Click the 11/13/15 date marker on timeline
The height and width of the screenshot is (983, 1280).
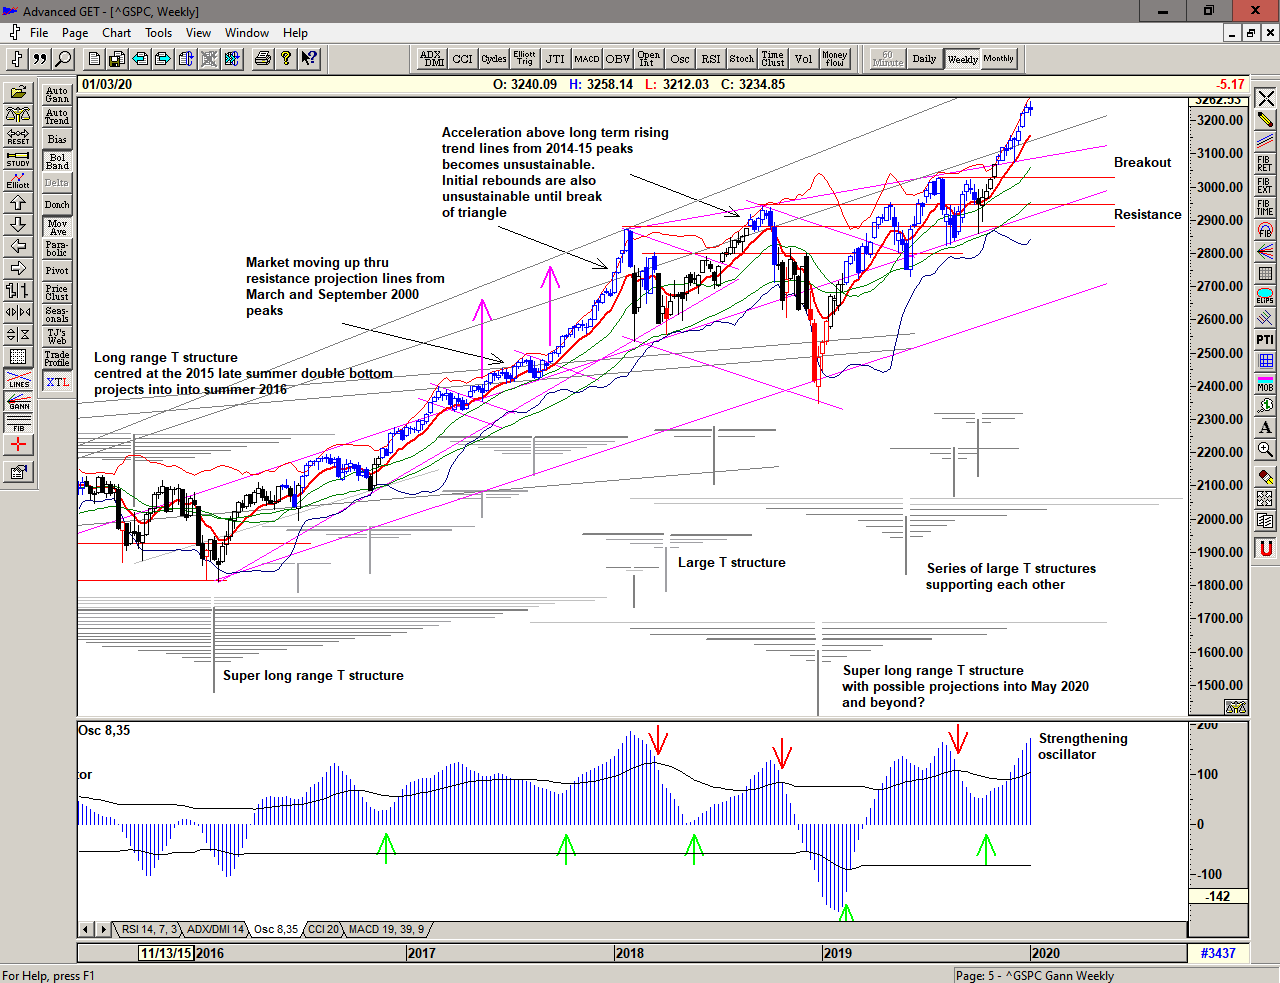pos(166,953)
